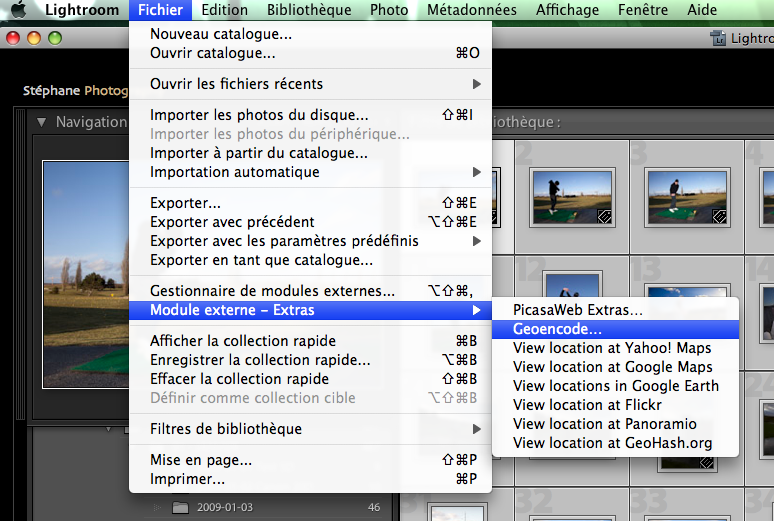Choose Effacer la collection rapide
This screenshot has width=774, height=521.
[x=310, y=379]
